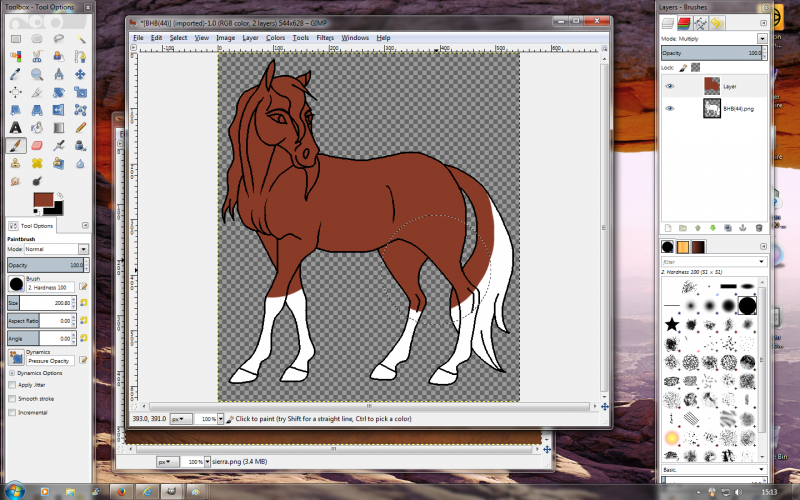The height and width of the screenshot is (500, 800).
Task: Select the Zoom magnifier tool
Action: click(37, 74)
